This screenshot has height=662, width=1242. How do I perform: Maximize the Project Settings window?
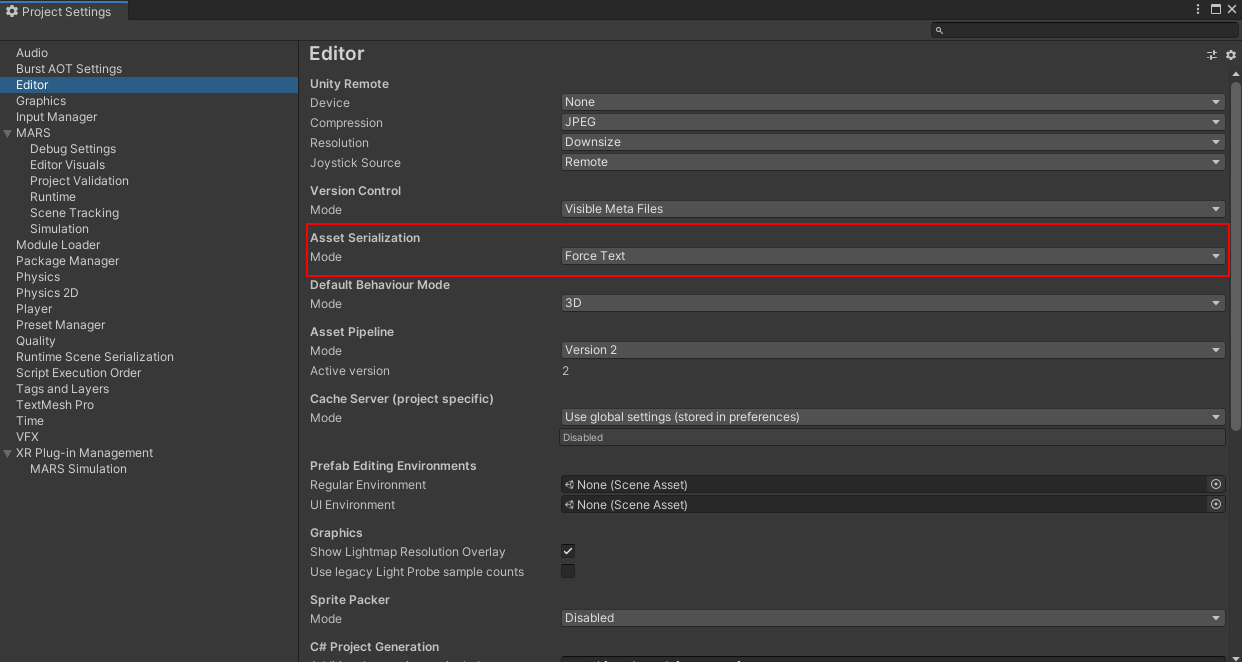click(x=1216, y=9)
